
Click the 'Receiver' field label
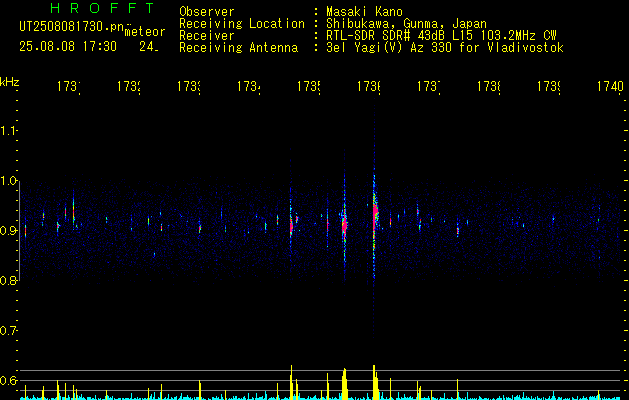pyautogui.click(x=207, y=36)
